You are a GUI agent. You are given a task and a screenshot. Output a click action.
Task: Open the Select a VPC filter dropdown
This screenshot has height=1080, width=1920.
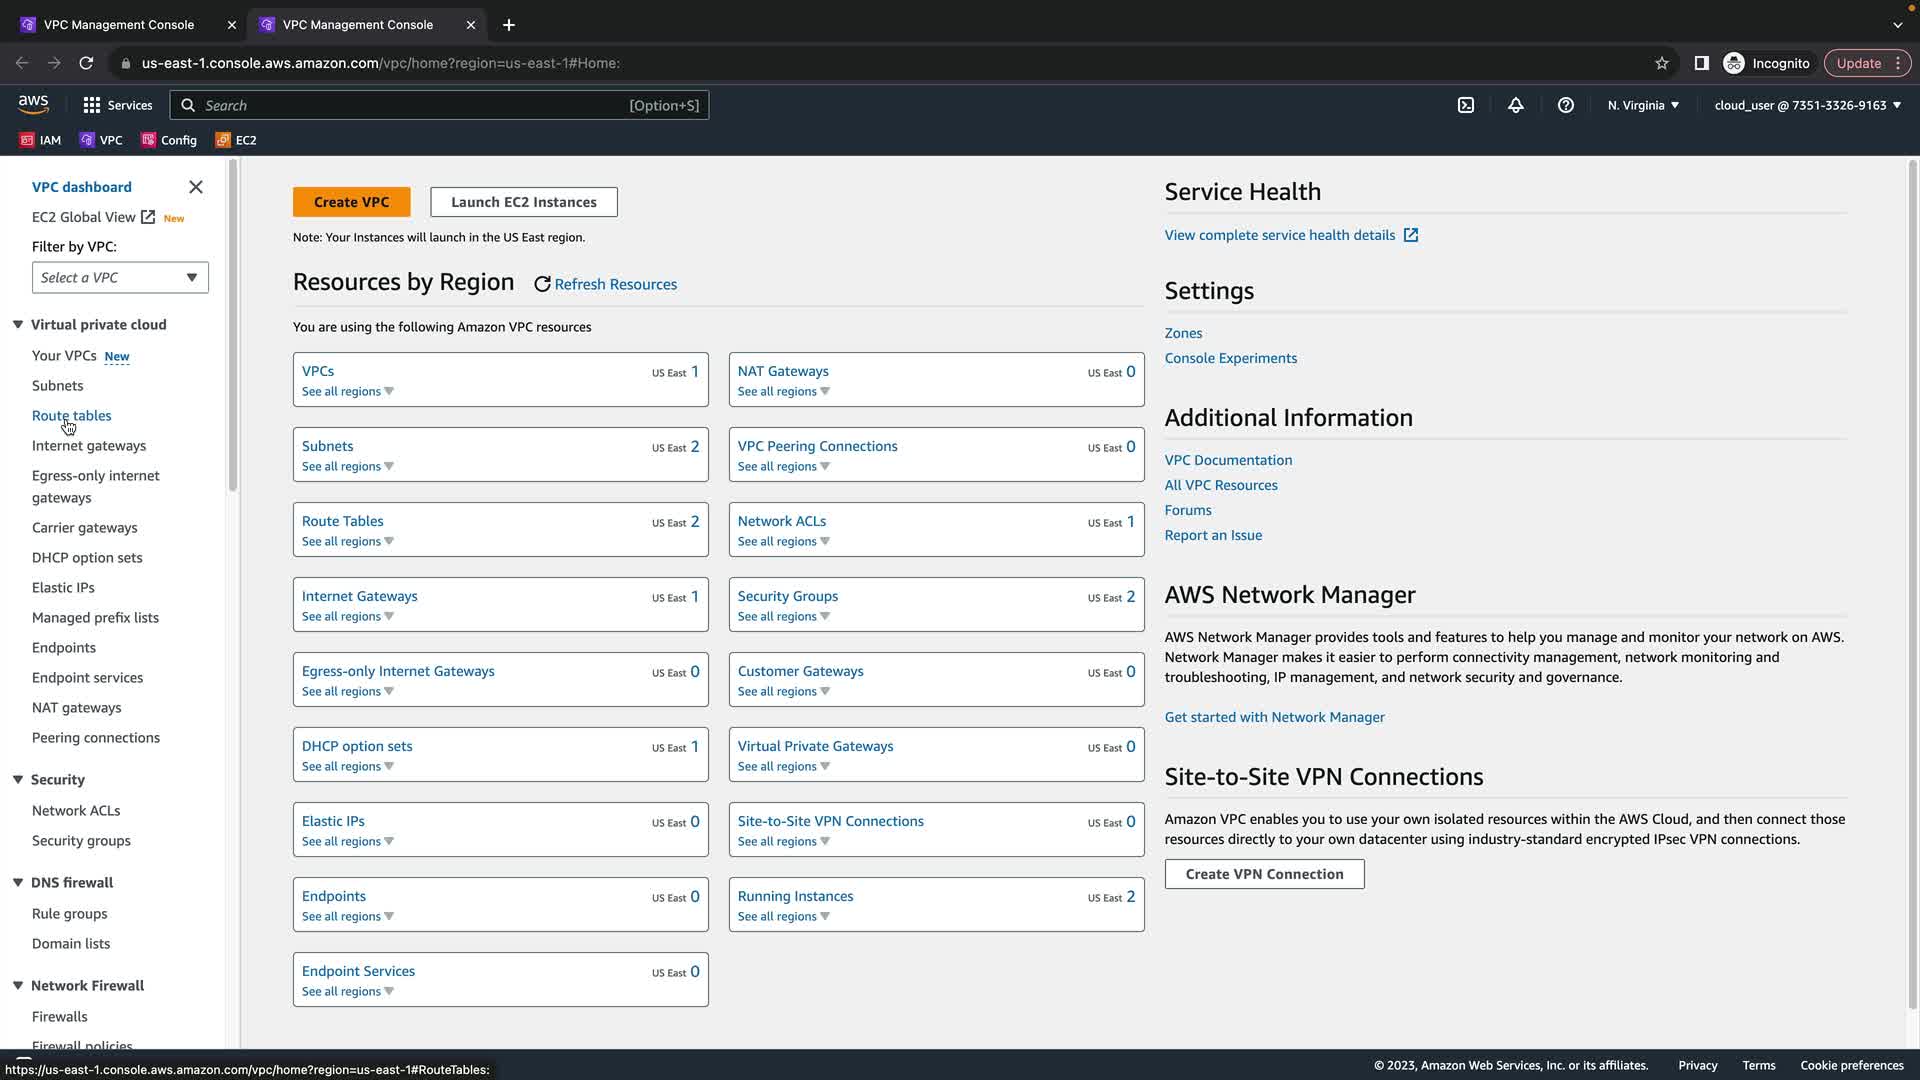120,278
